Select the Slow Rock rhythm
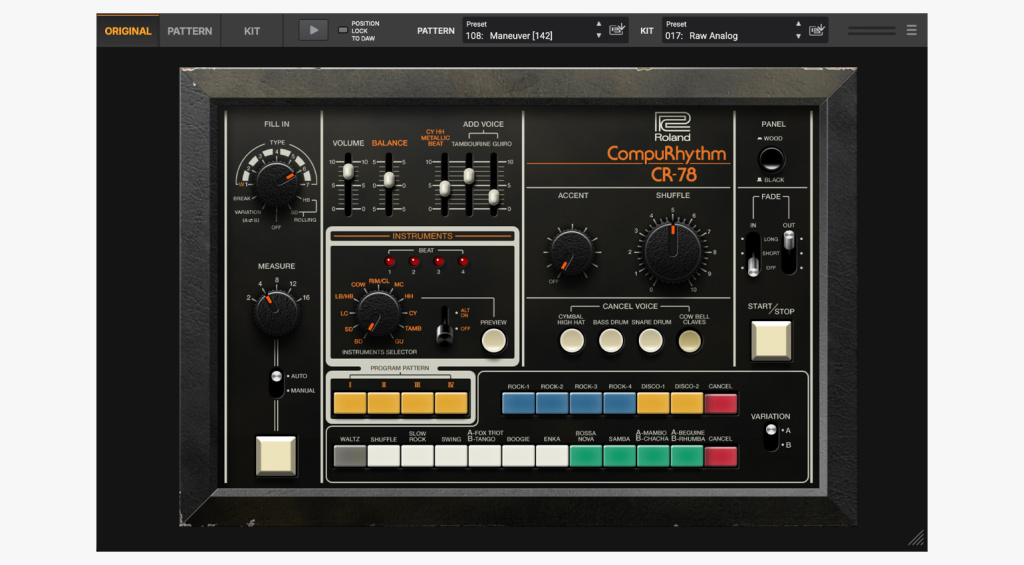Image resolution: width=1024 pixels, height=565 pixels. pos(417,455)
